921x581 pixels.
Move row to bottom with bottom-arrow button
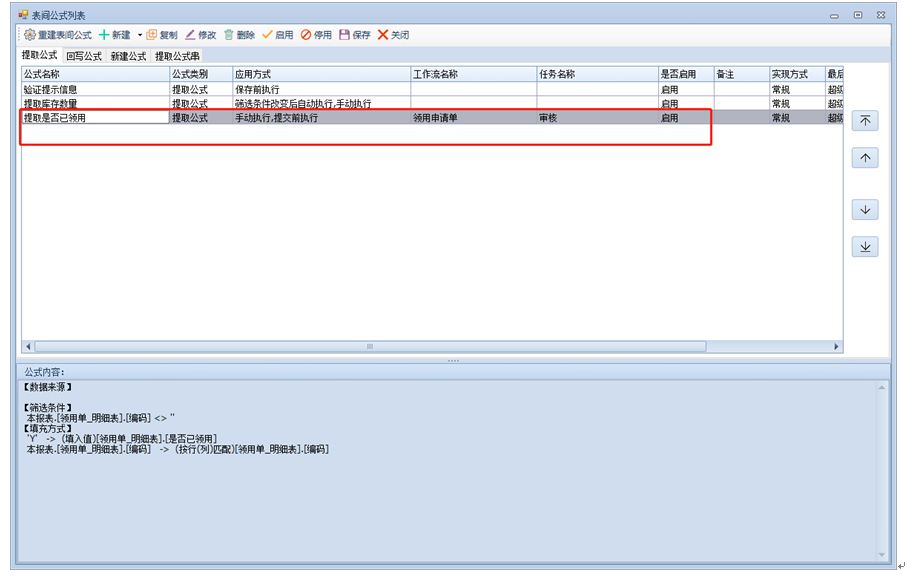(x=865, y=247)
